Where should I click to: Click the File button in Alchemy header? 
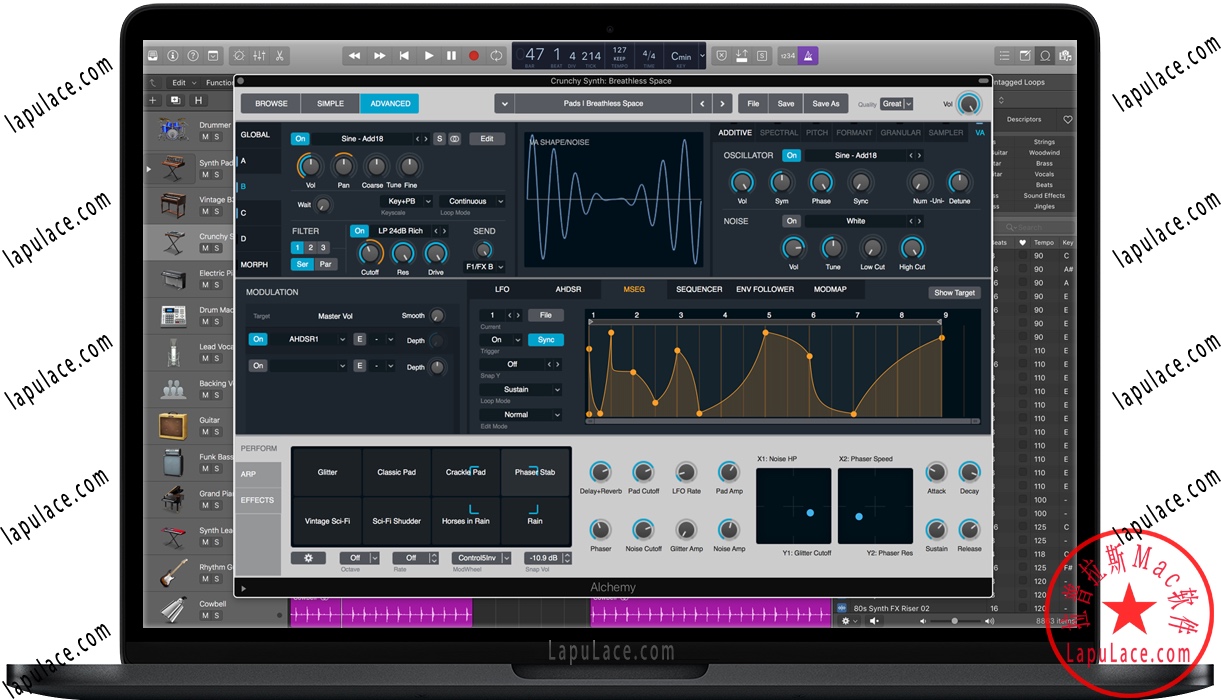753,103
